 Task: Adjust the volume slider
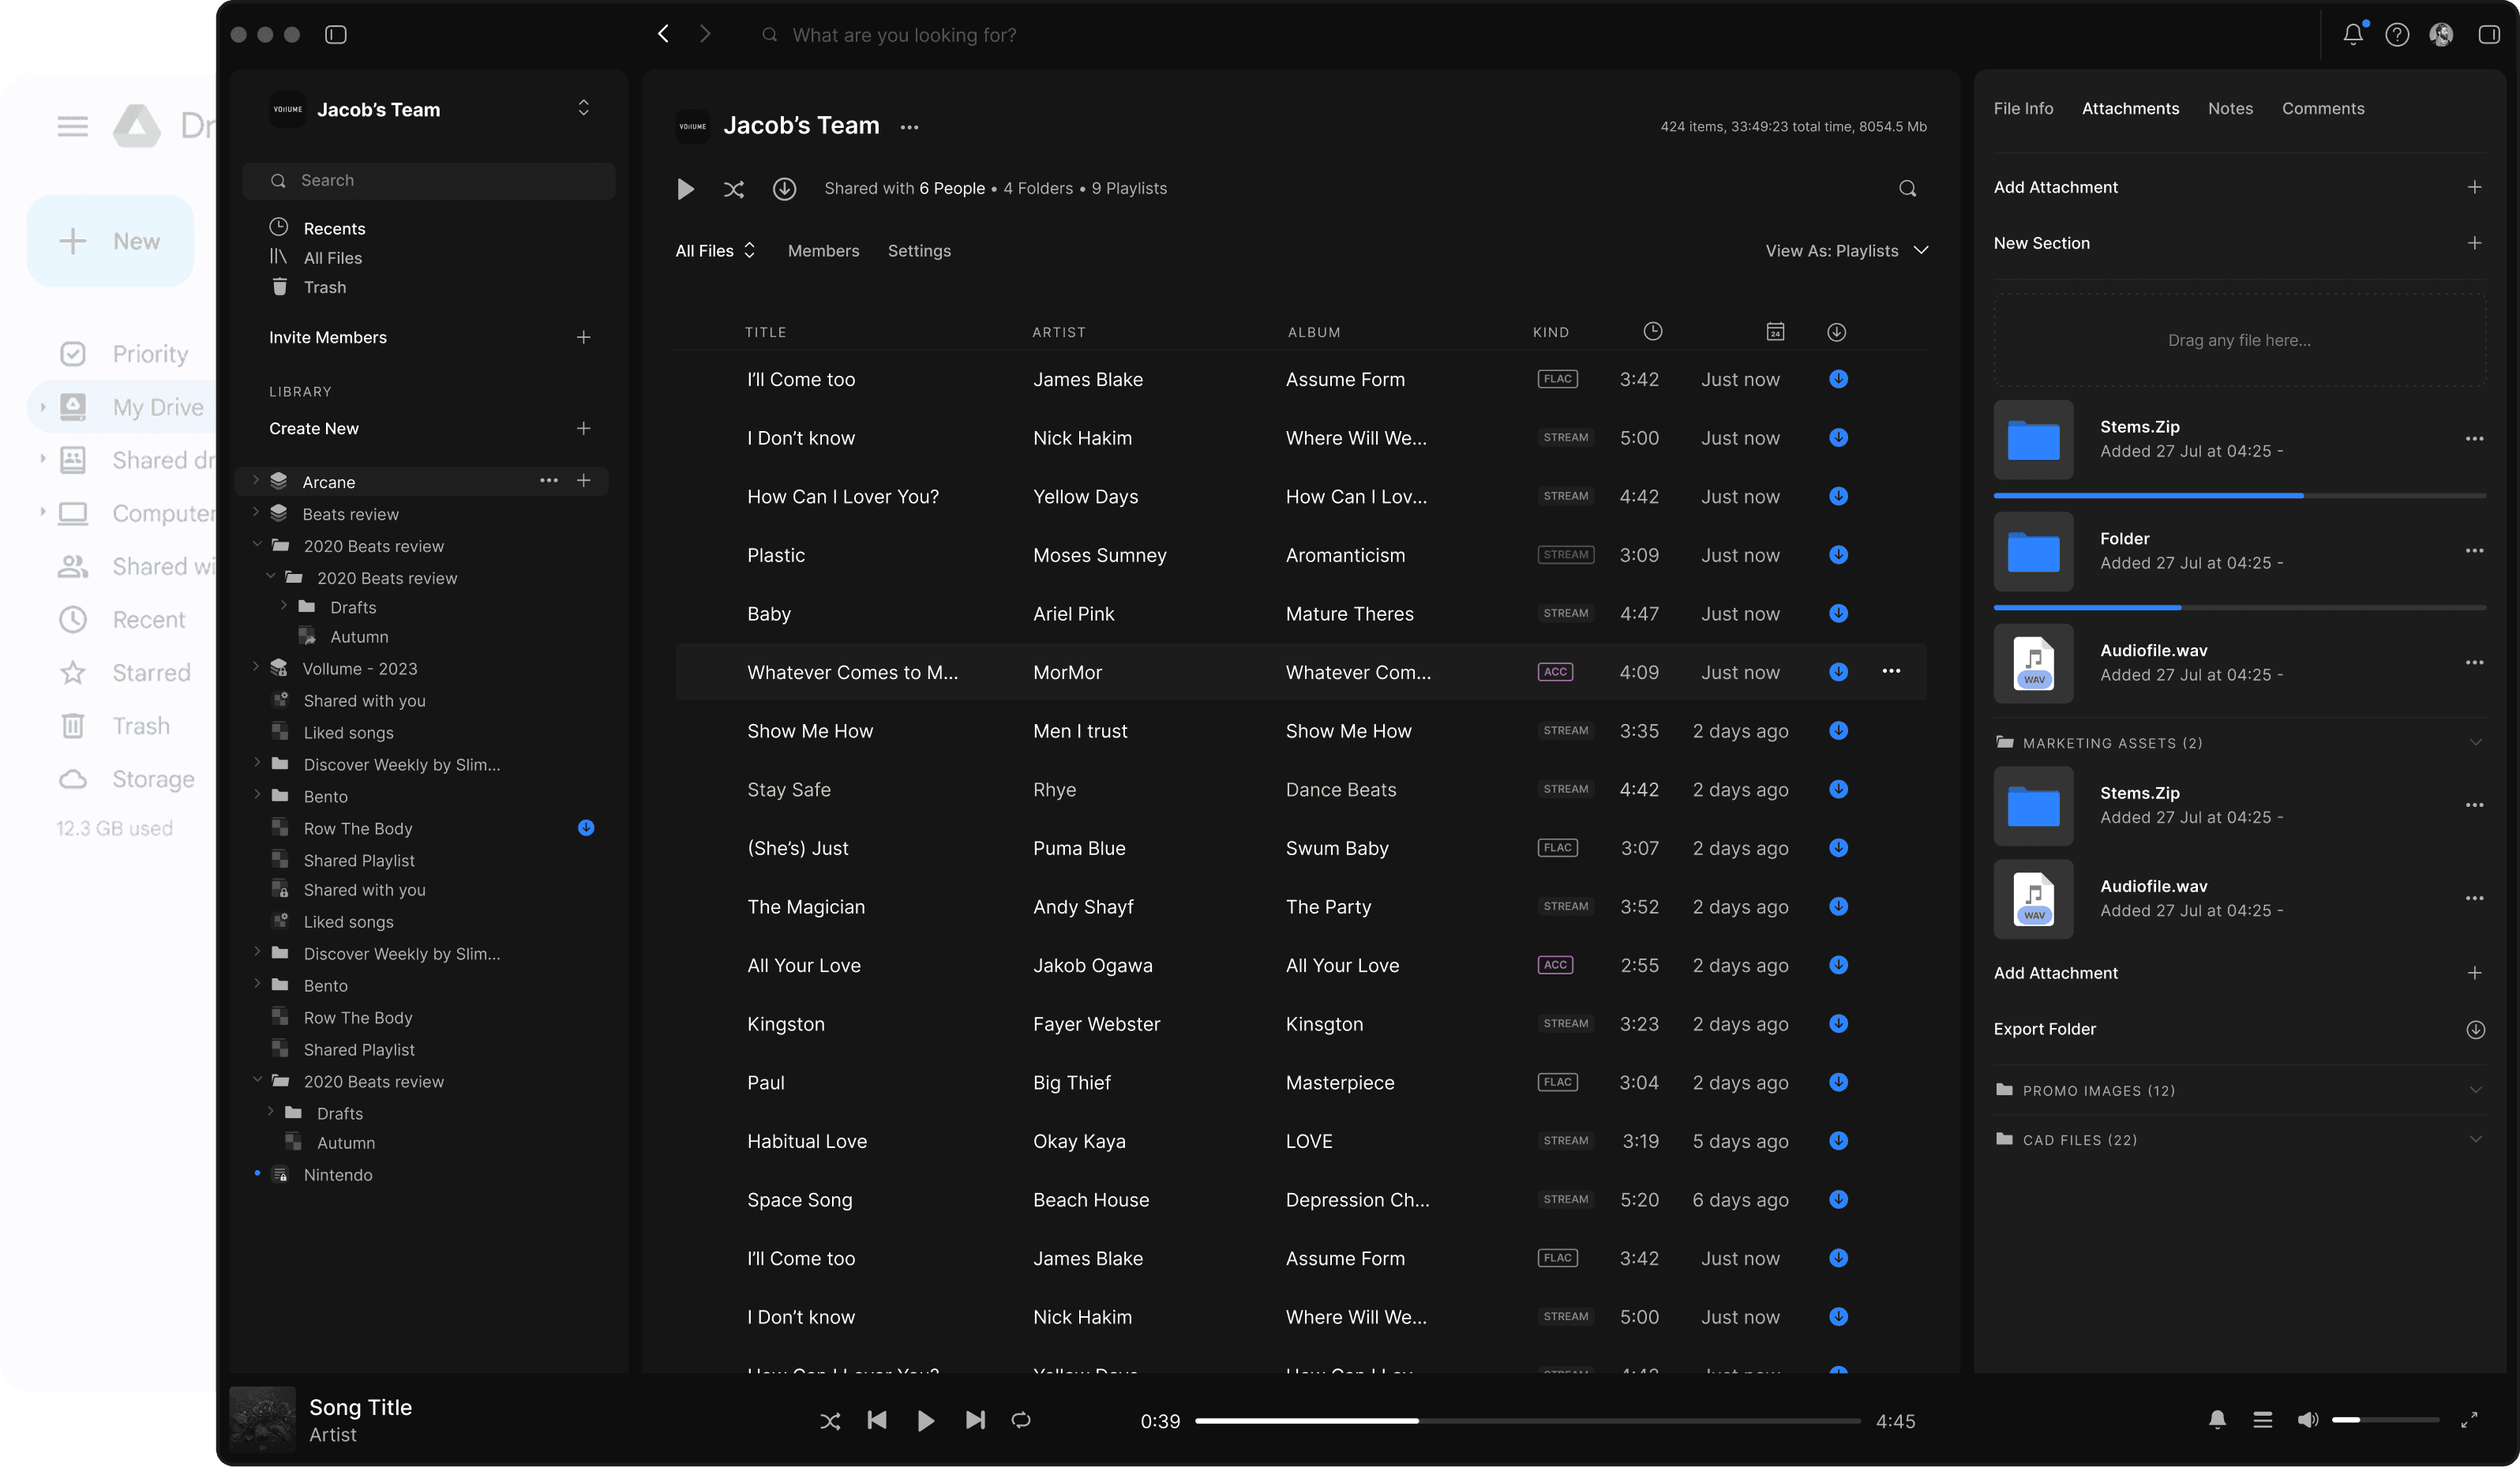tap(2385, 1420)
